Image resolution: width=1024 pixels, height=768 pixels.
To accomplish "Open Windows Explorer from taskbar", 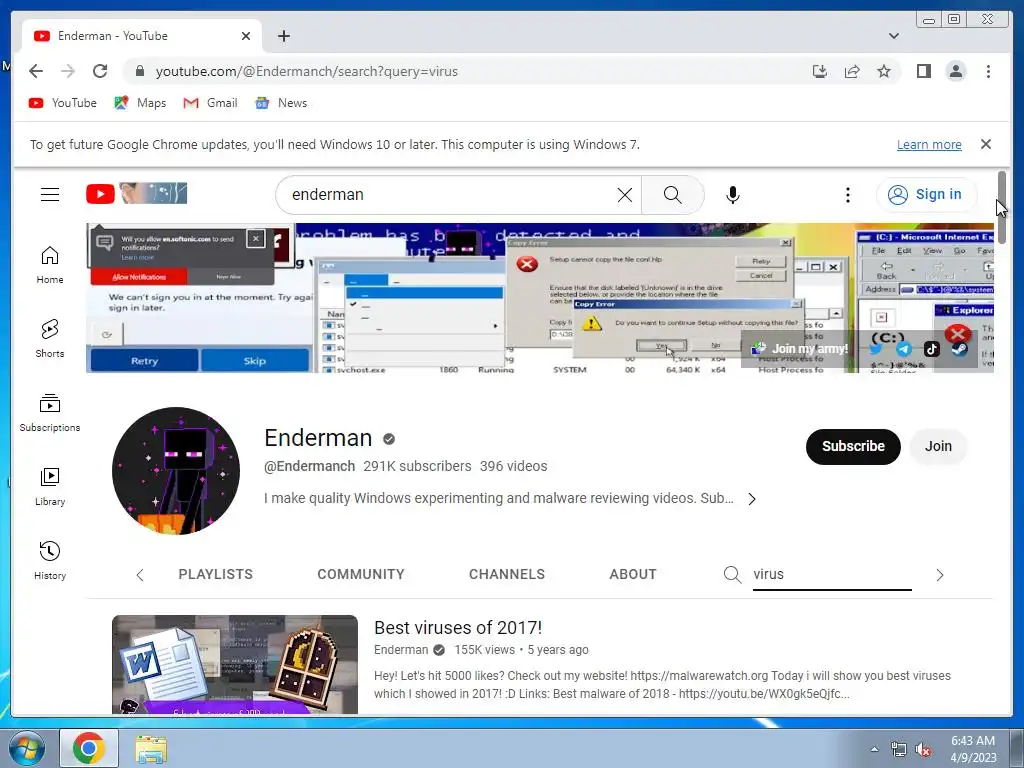I will click(x=151, y=749).
